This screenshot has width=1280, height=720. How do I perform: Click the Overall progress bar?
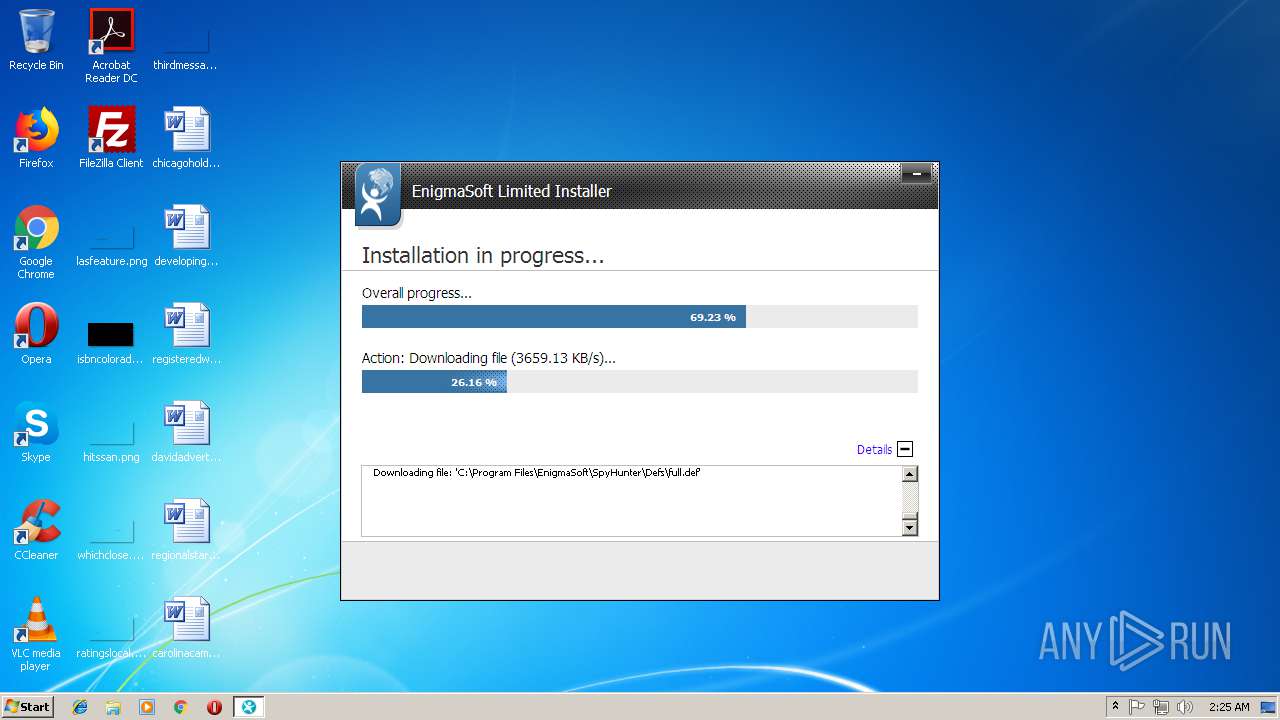(x=640, y=317)
